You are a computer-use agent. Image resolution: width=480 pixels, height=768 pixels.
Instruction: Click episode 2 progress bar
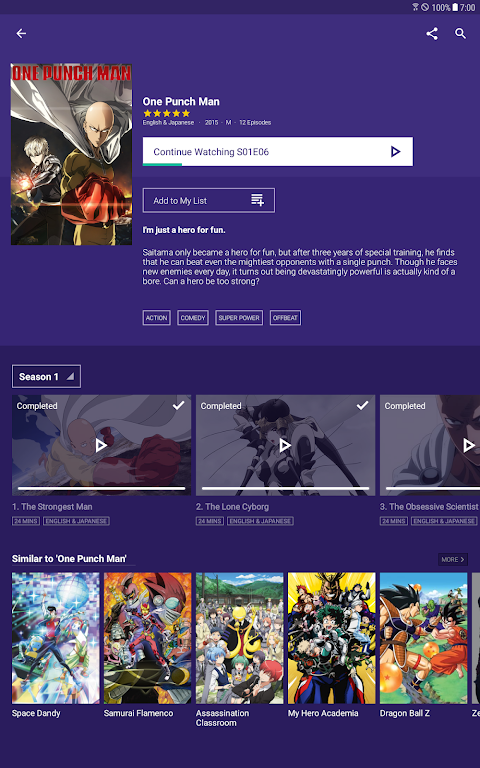coord(285,488)
